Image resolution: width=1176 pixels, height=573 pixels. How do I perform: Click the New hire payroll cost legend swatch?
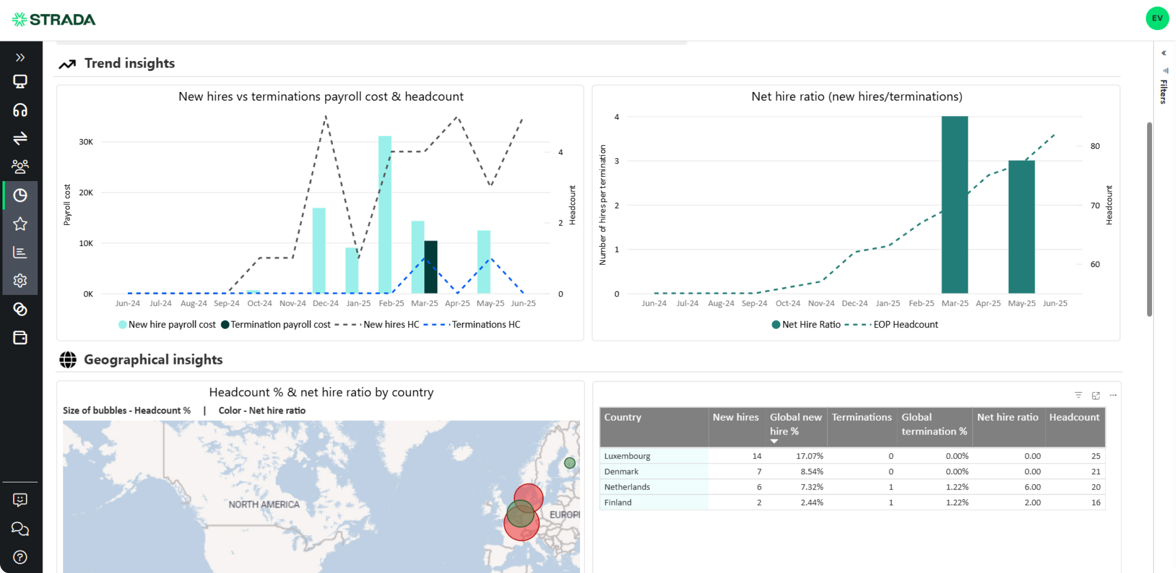coord(123,324)
